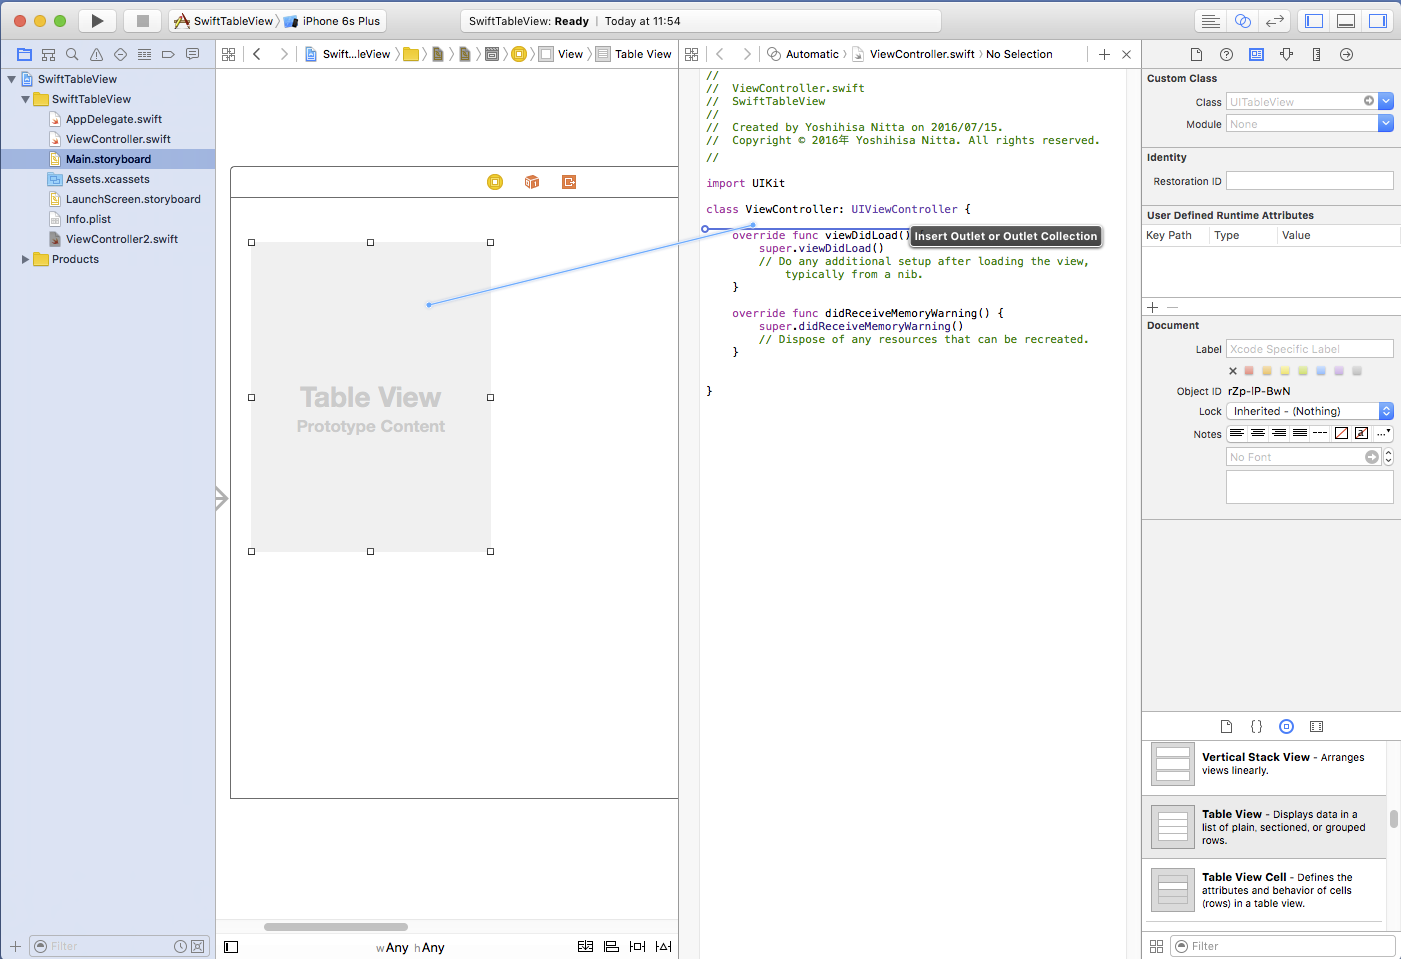Select ViewController.swift in project navigator
This screenshot has width=1401, height=959.
point(118,139)
